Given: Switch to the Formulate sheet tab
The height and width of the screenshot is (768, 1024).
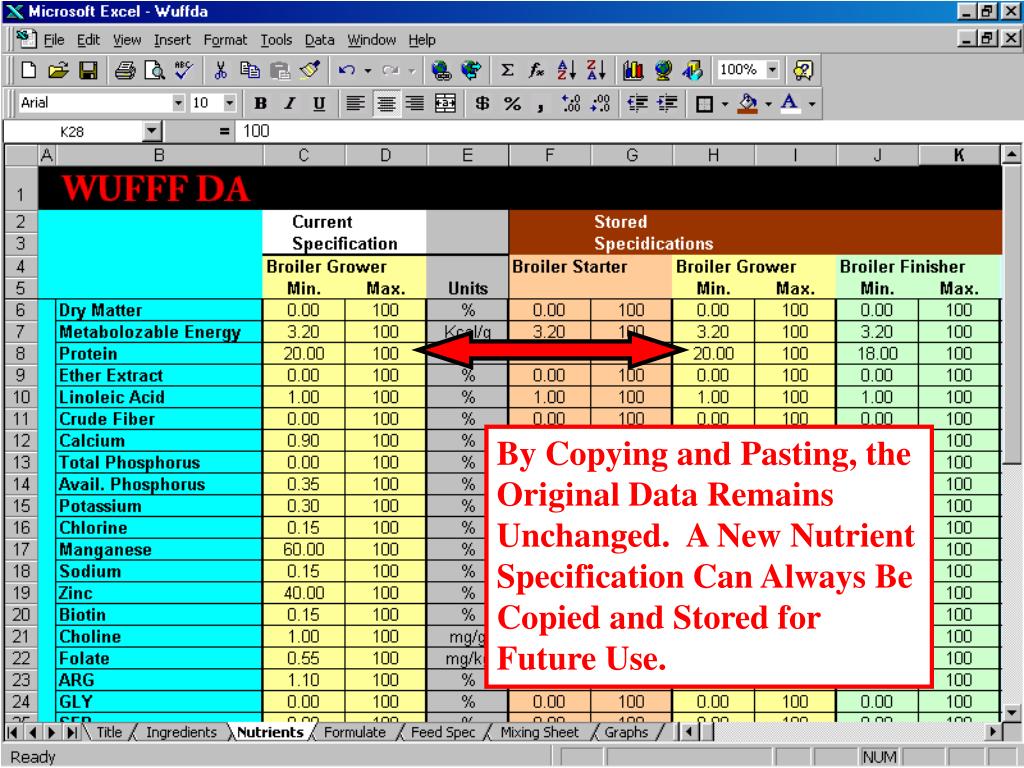Looking at the screenshot, I should pos(355,732).
